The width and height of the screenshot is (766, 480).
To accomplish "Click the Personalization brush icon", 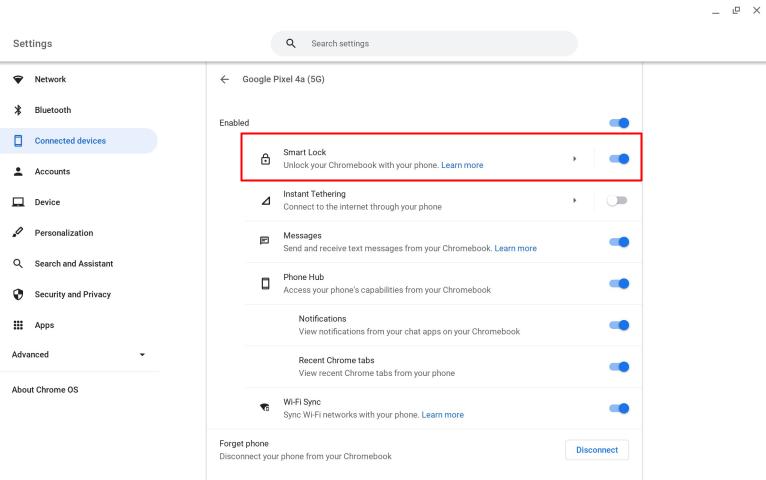I will pyautogui.click(x=18, y=232).
